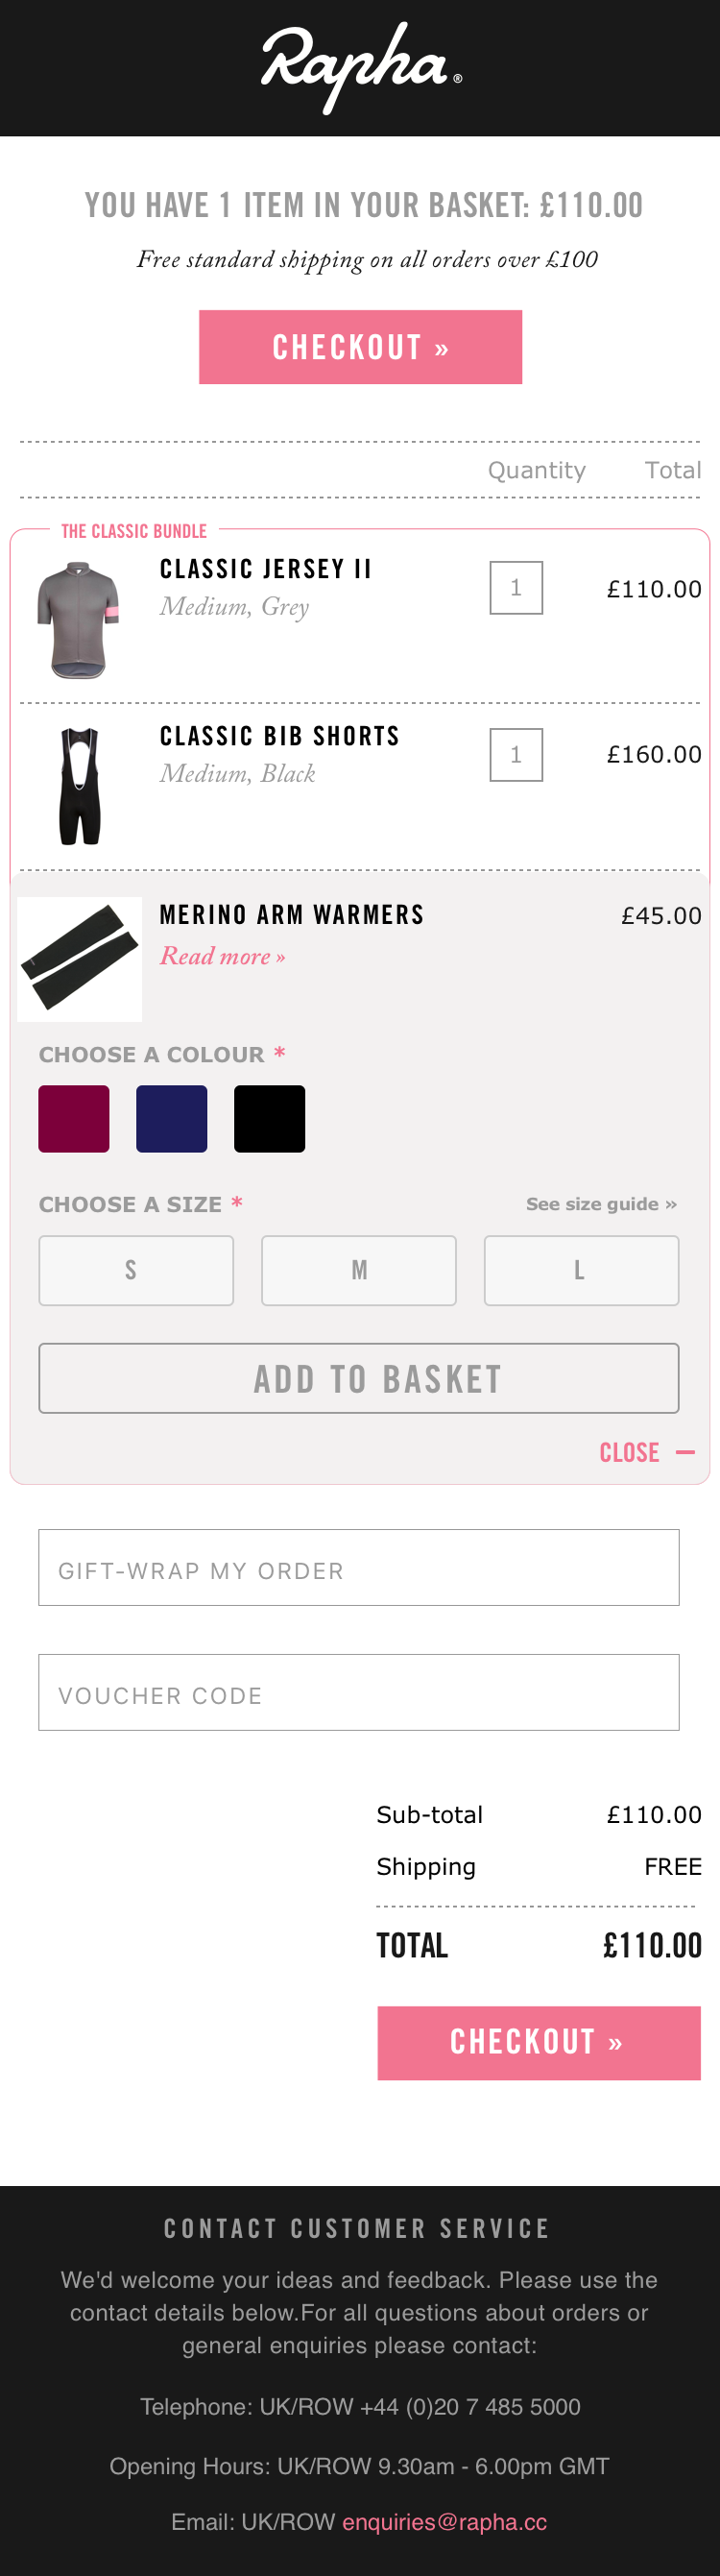720x2576 pixels.
Task: Edit the Classic Jersey II quantity field
Action: 516,588
